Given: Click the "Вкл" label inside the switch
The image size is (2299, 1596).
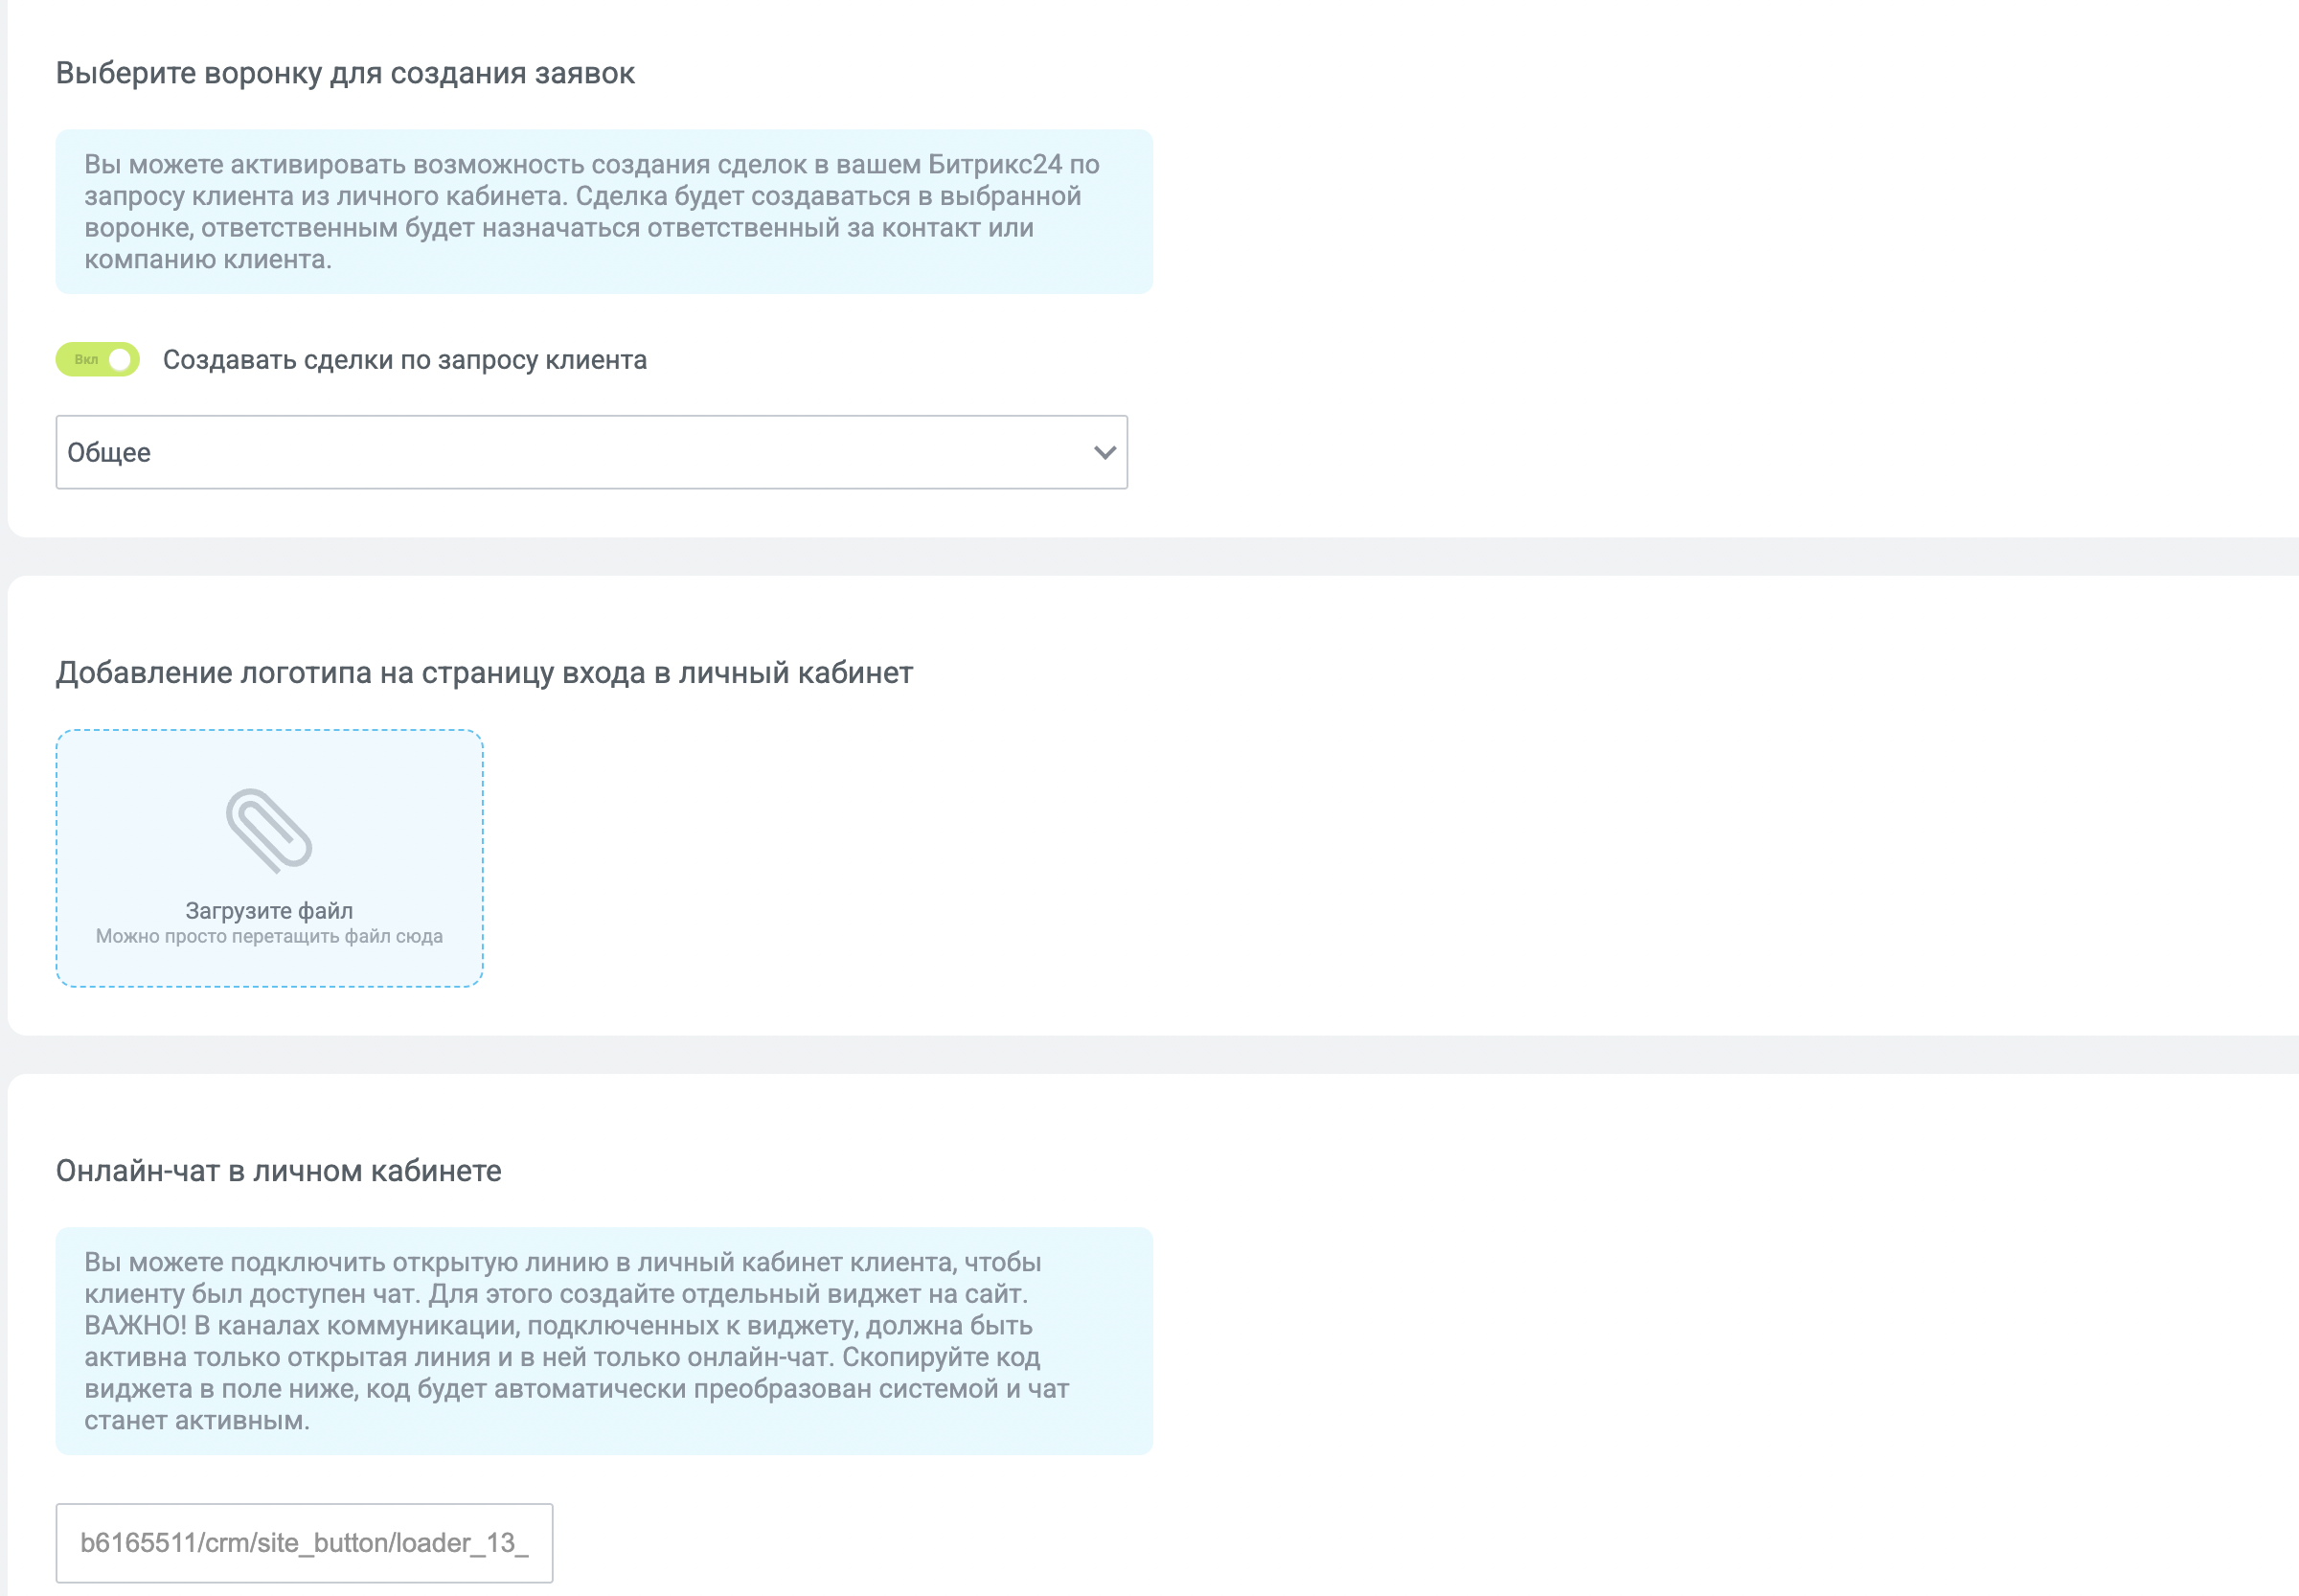Looking at the screenshot, I should 86,360.
